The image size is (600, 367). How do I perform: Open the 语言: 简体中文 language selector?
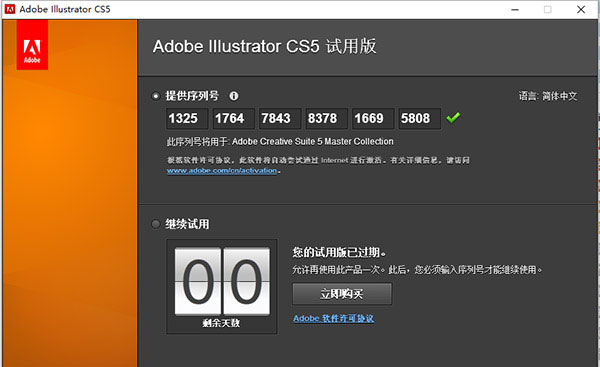click(x=548, y=96)
